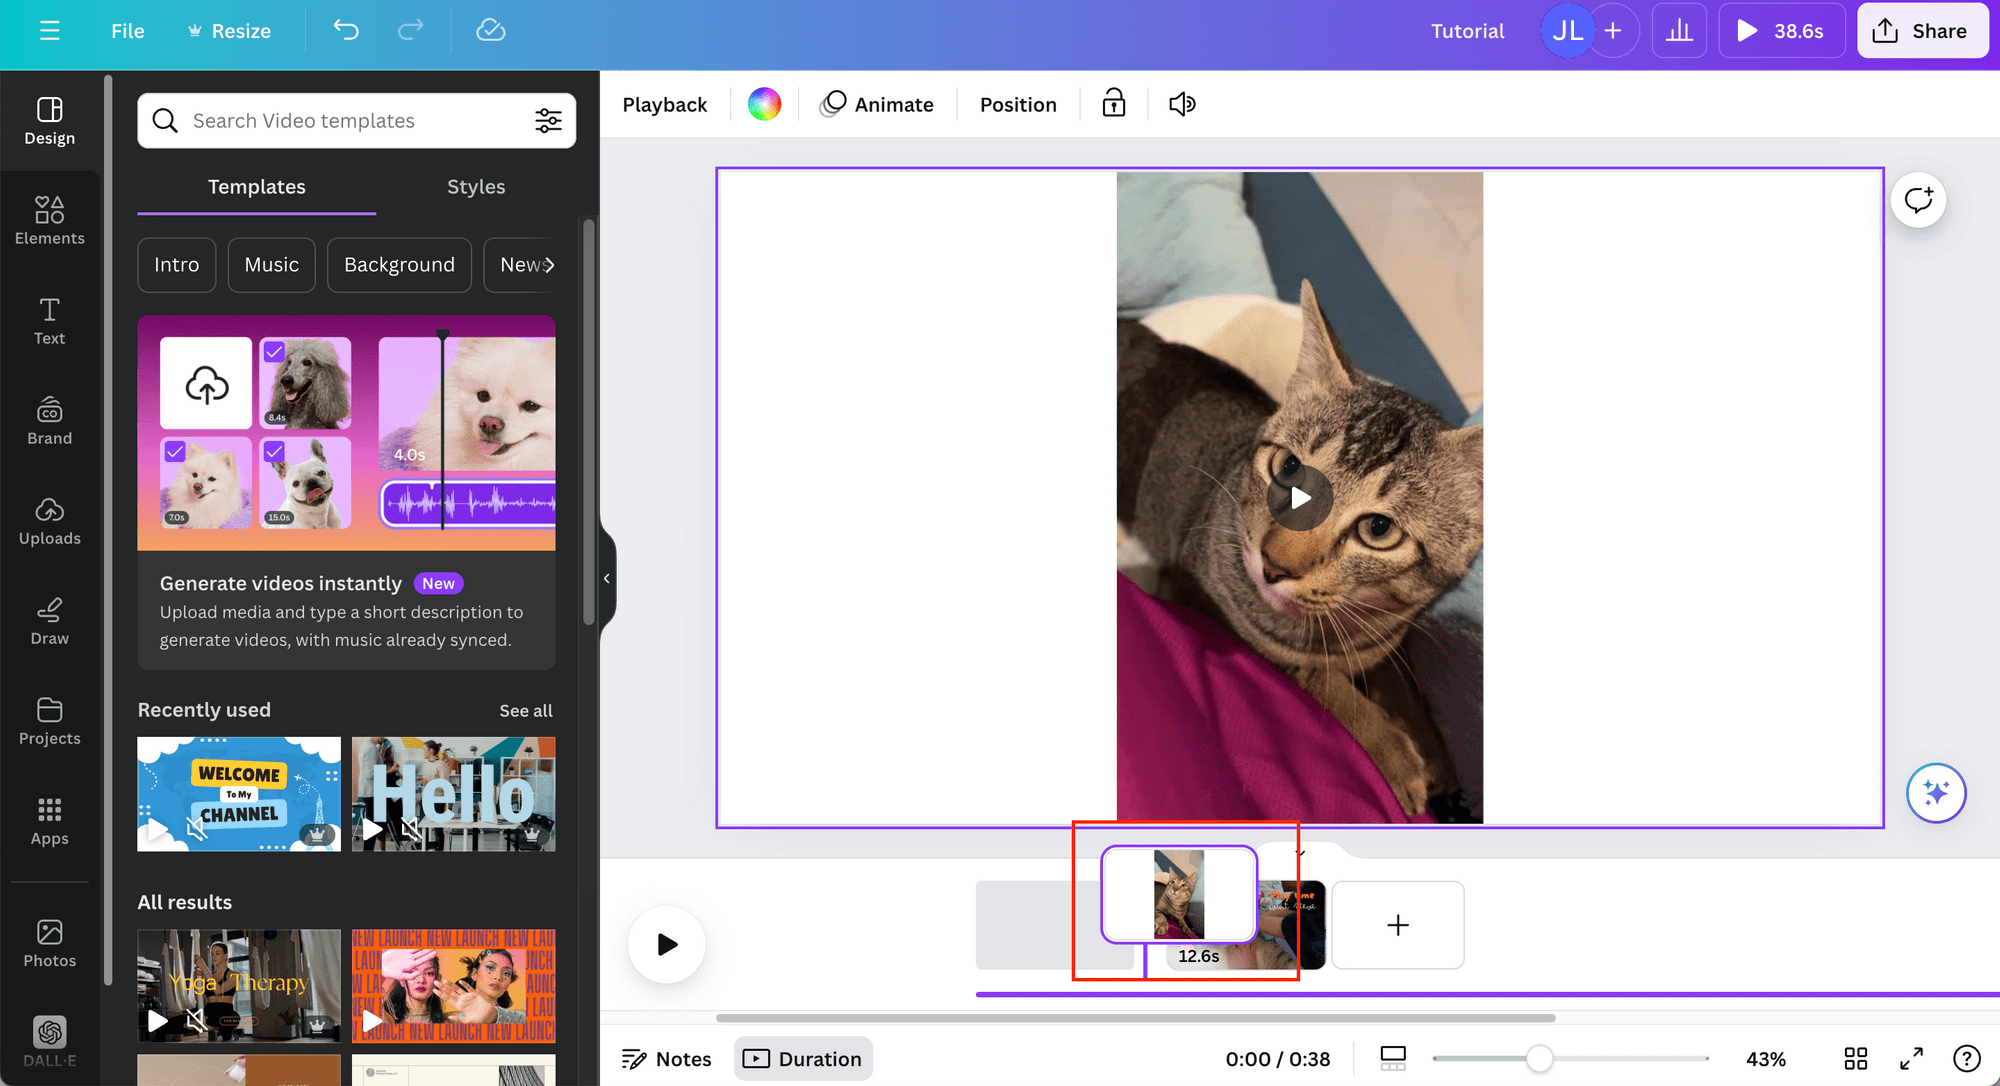Viewport: 2000px width, 1086px height.
Task: Collapse the side panel with arrow
Action: tap(607, 578)
